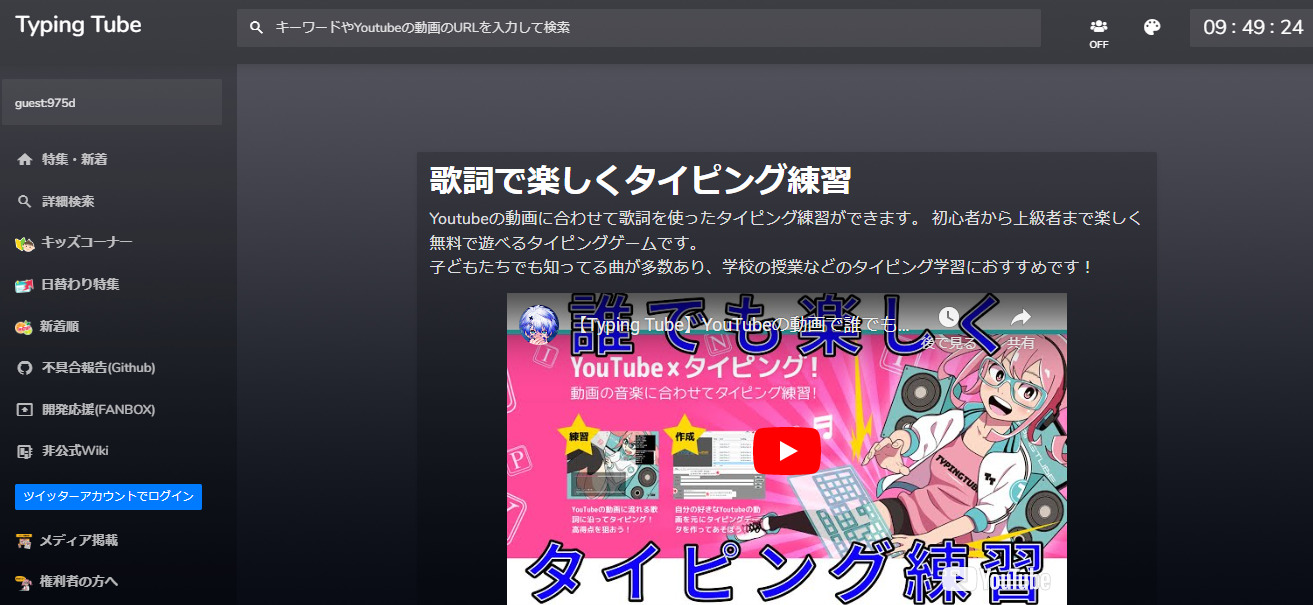Screen dimensions: 1313x605
Task: Open the 新着順 menu item
Action: coord(59,326)
